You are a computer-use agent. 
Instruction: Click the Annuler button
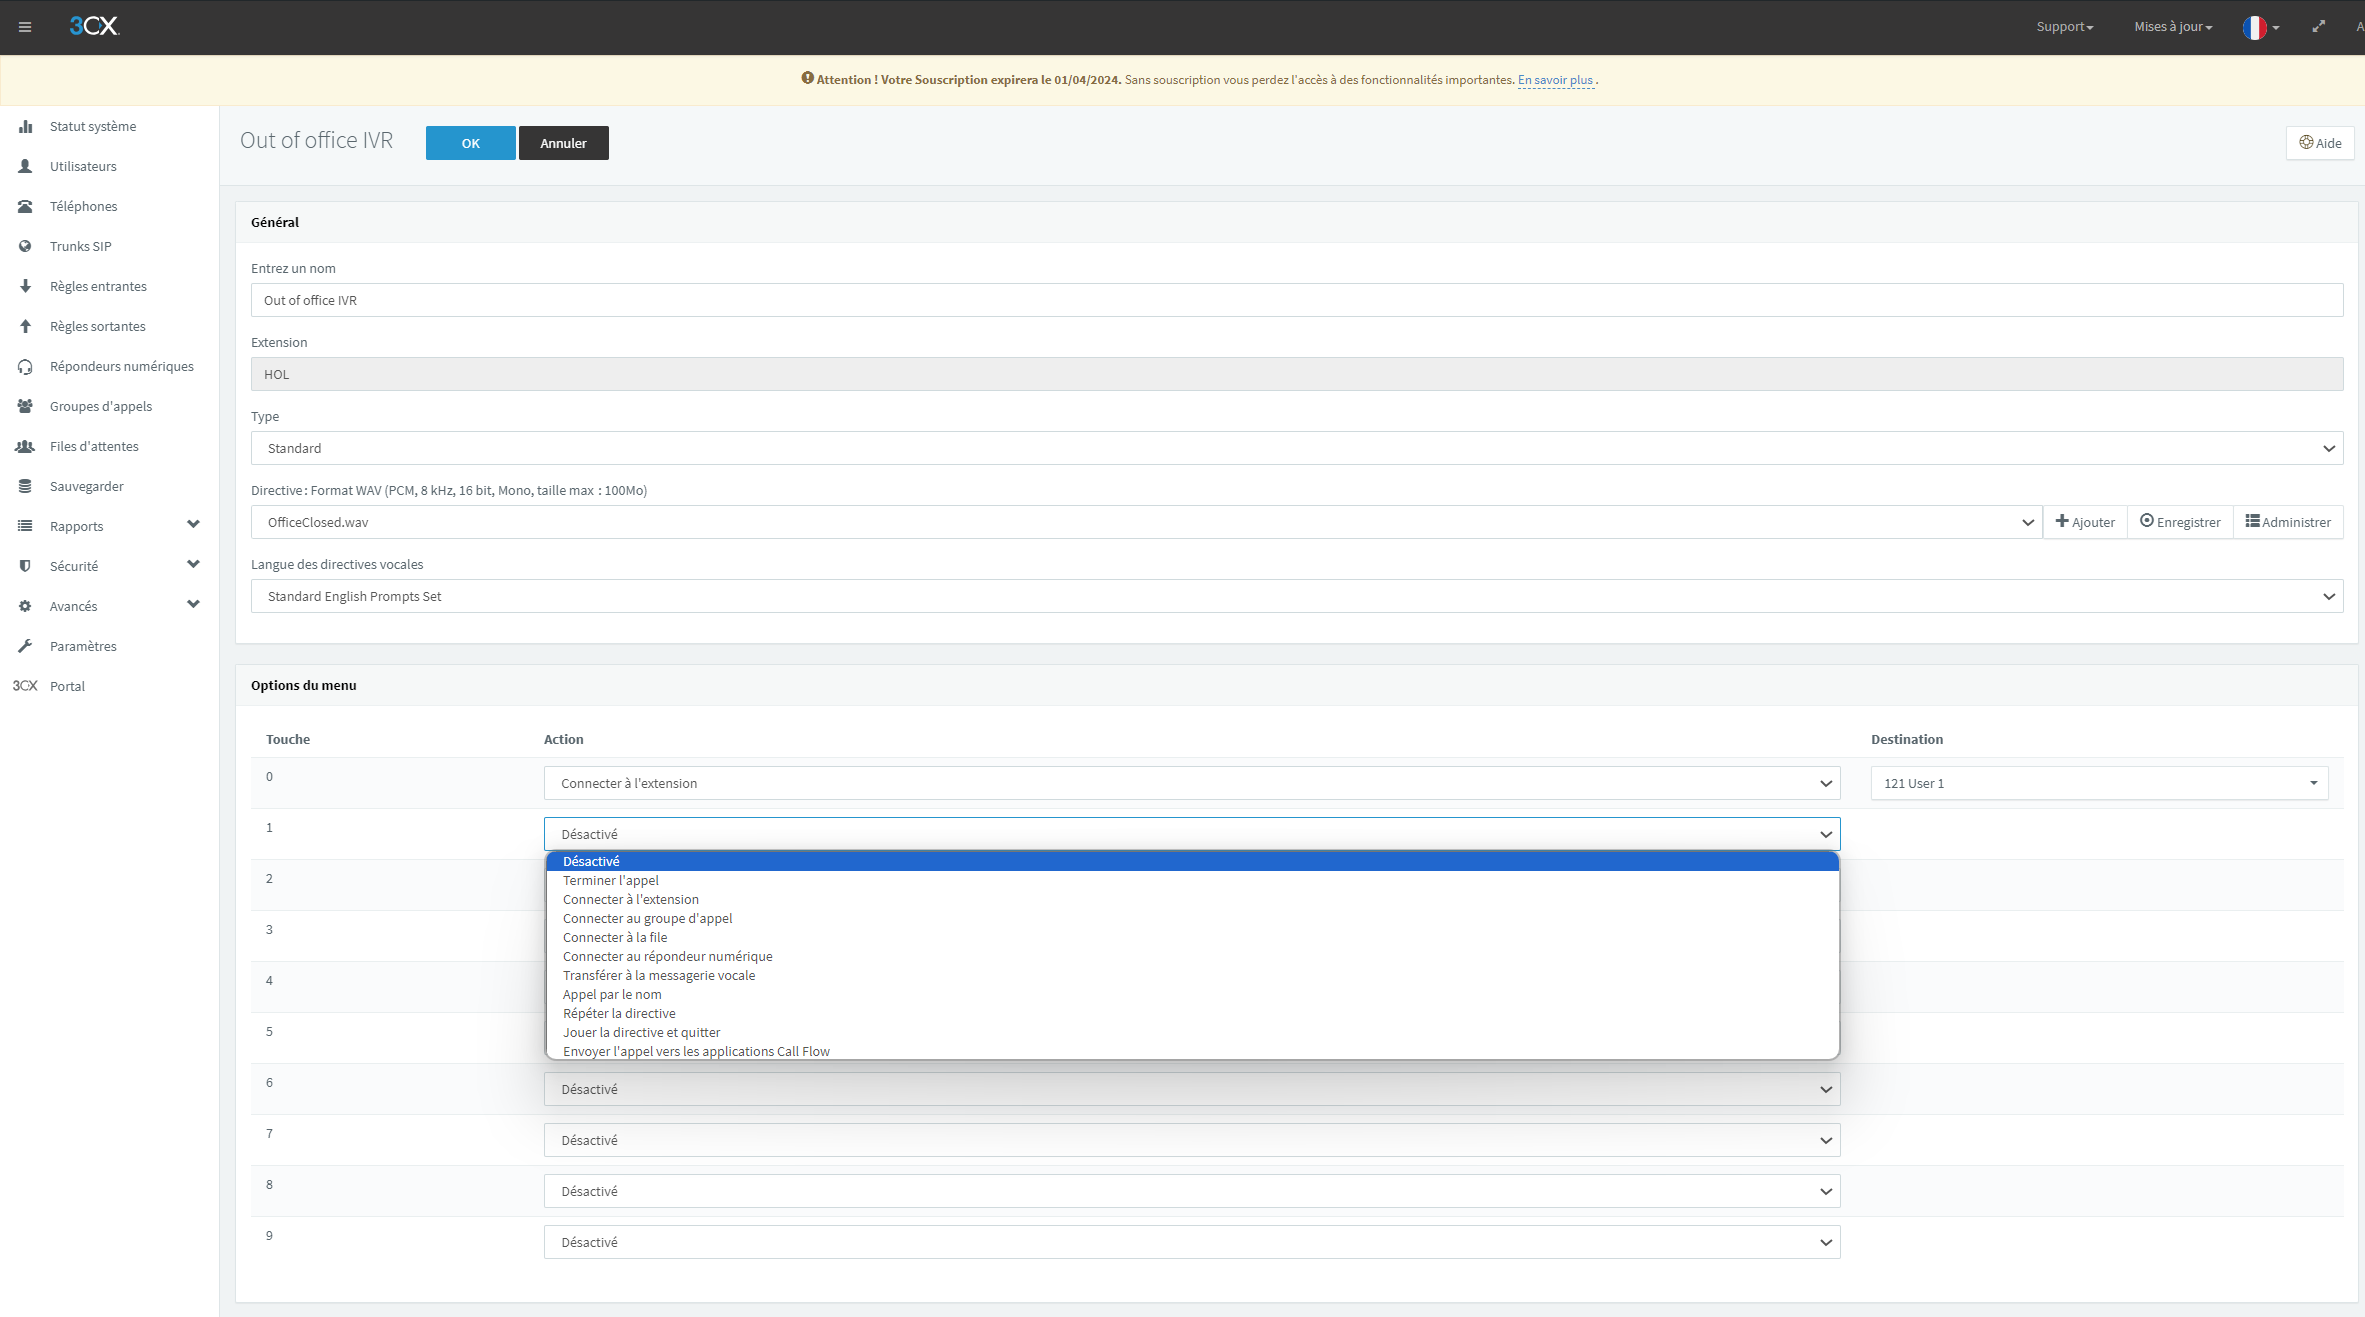tap(563, 143)
